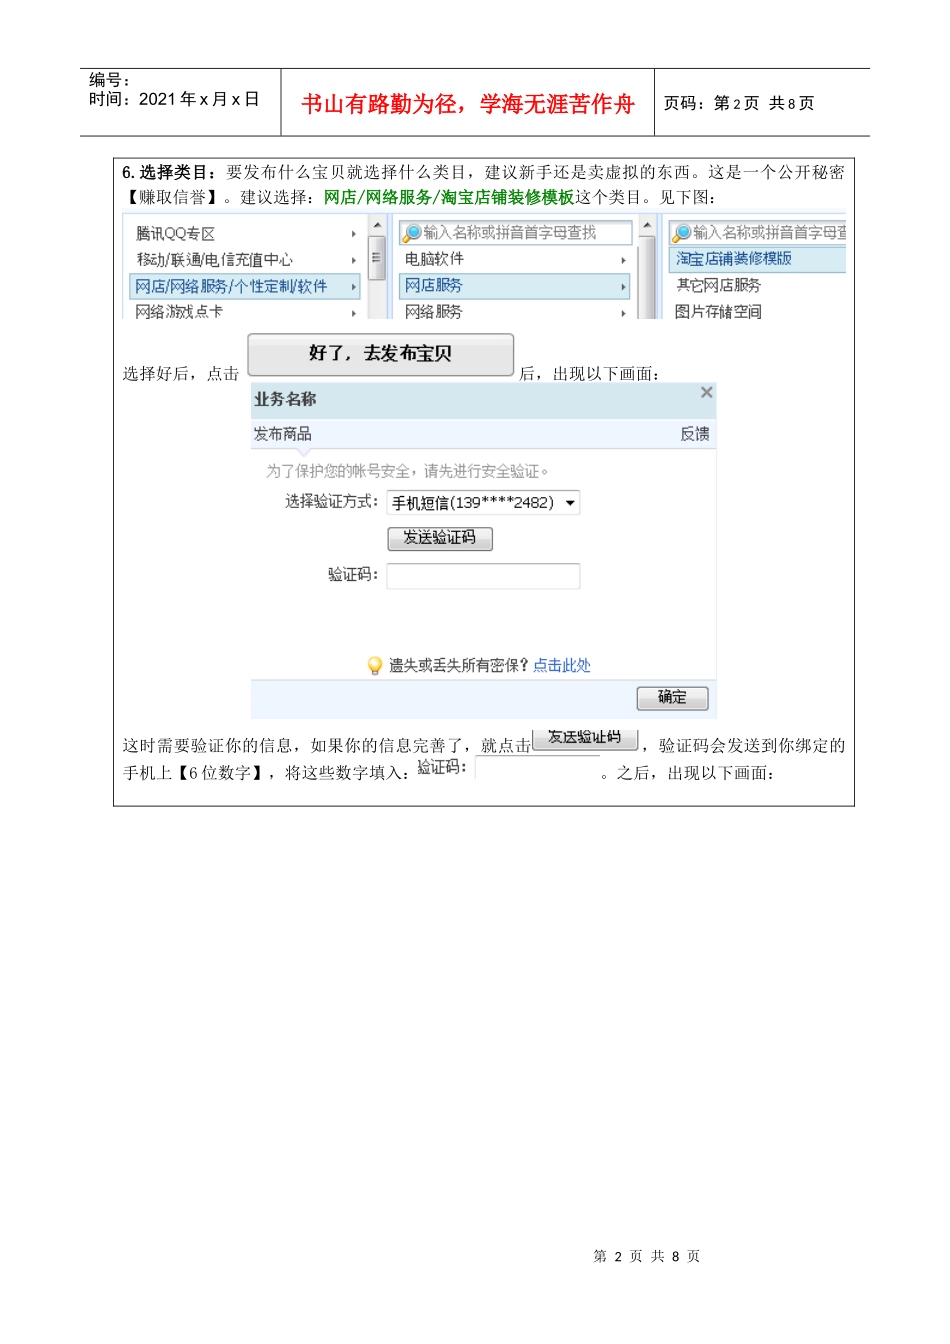Image resolution: width=950 pixels, height=1344 pixels.
Task: Expand the 移动/联通/电信充值中心 category arrow
Action: click(354, 260)
